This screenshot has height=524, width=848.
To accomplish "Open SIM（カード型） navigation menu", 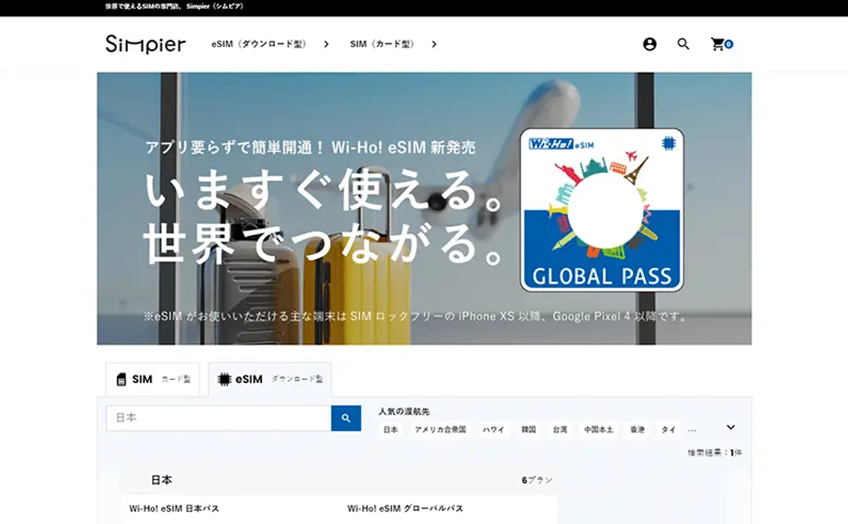I will coord(382,44).
